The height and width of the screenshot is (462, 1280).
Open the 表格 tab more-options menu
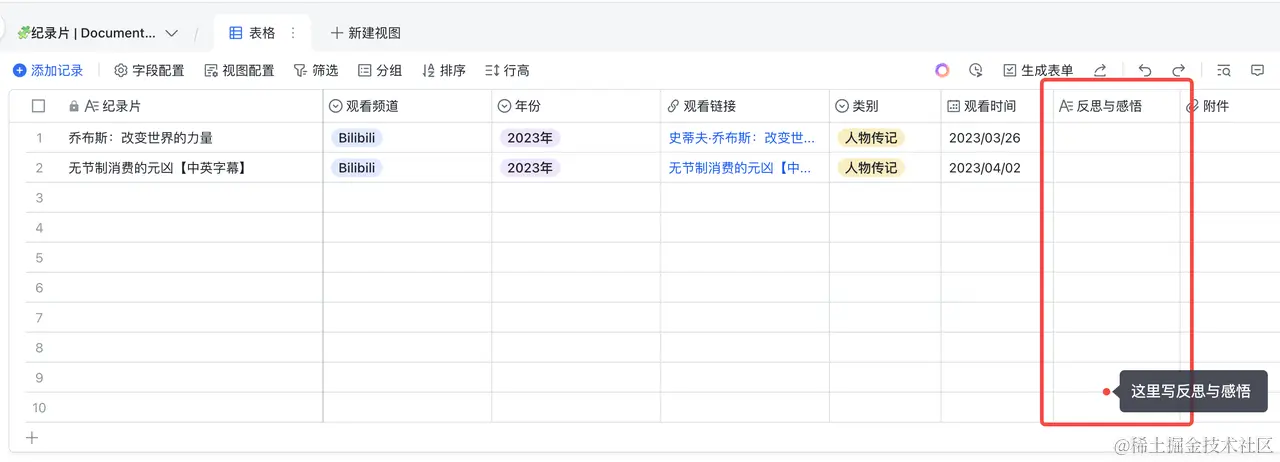(x=293, y=33)
